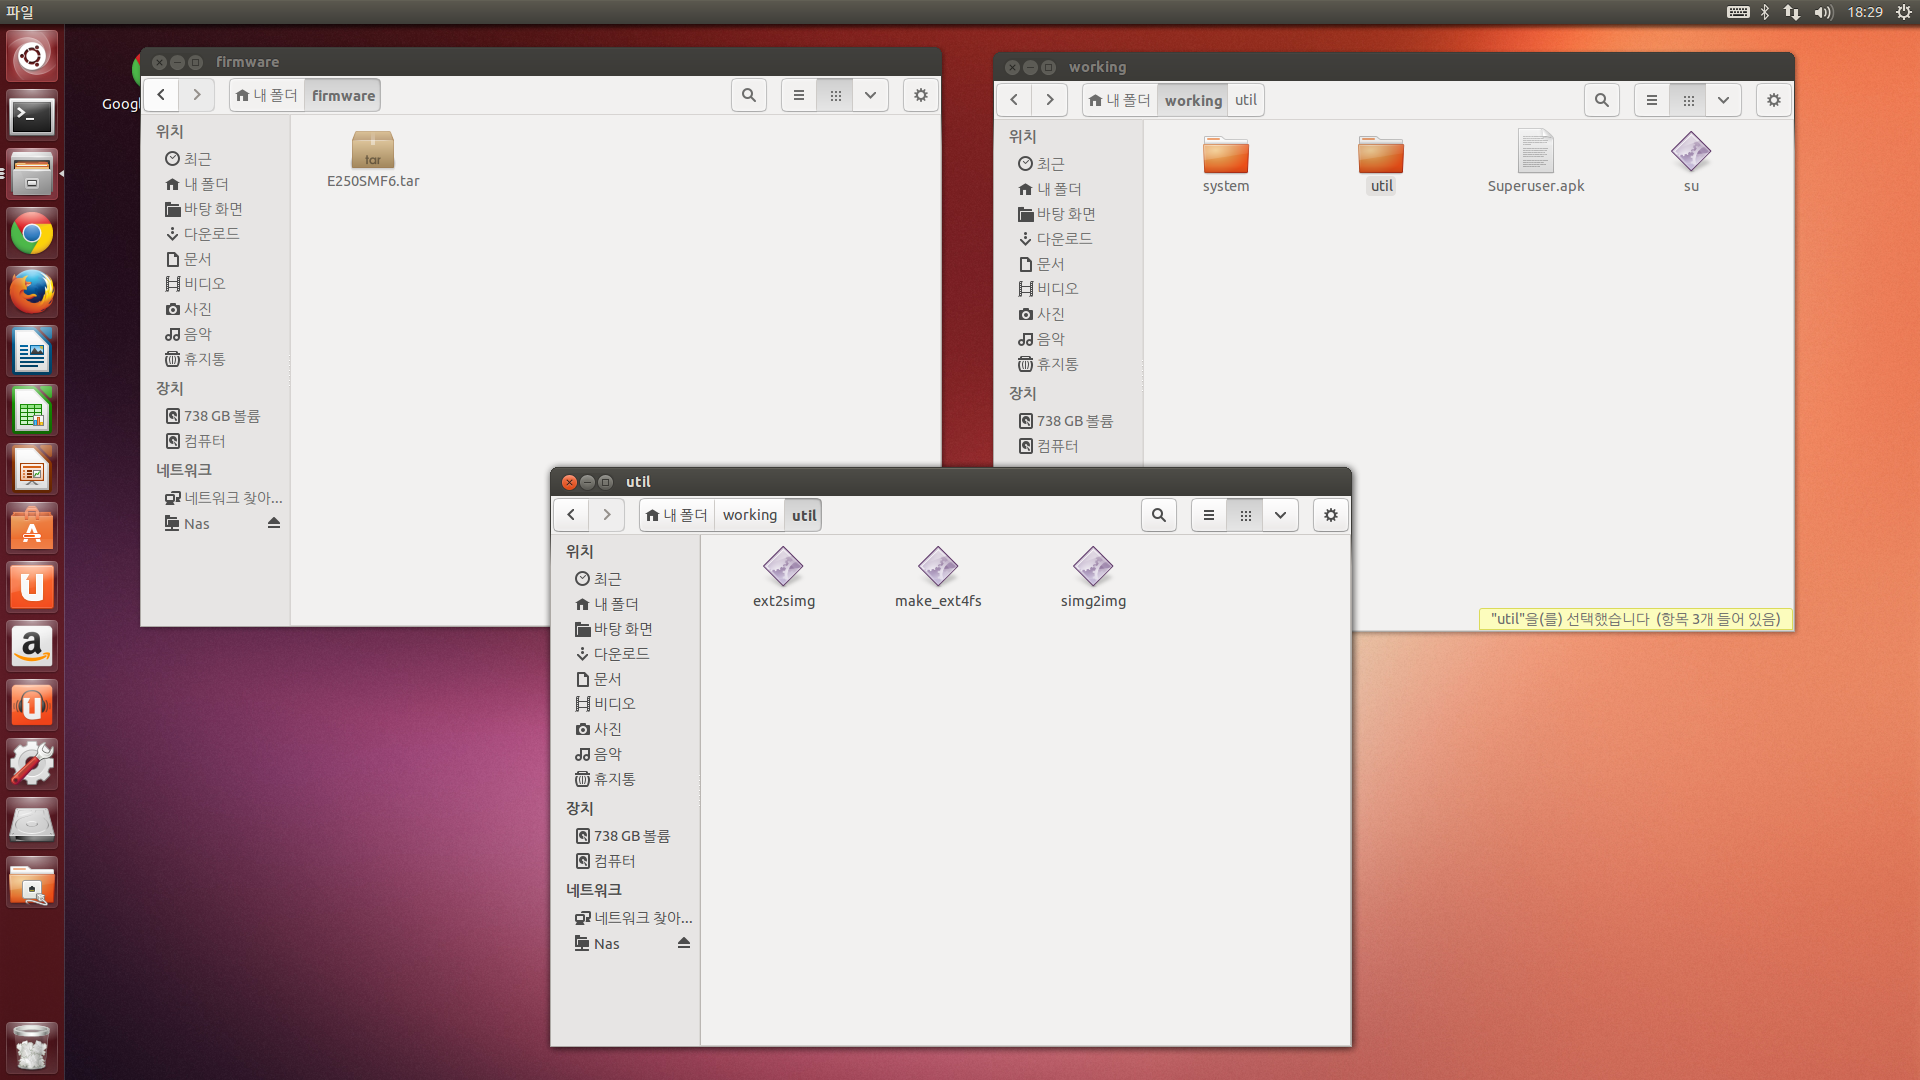Open gear settings menu in firmware window
Viewport: 1920px width, 1080px height.
tap(920, 95)
